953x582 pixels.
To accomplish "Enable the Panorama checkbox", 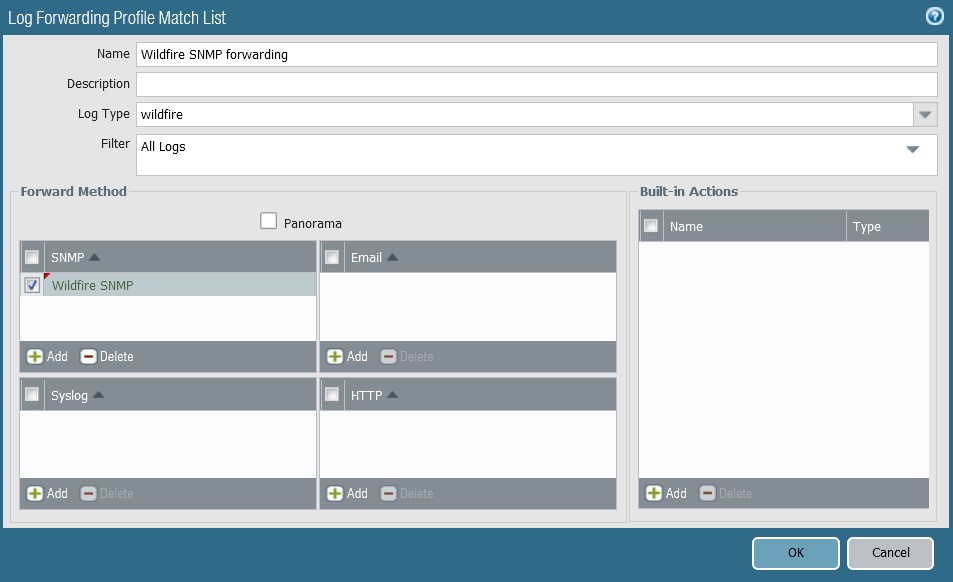I will pyautogui.click(x=268, y=222).
